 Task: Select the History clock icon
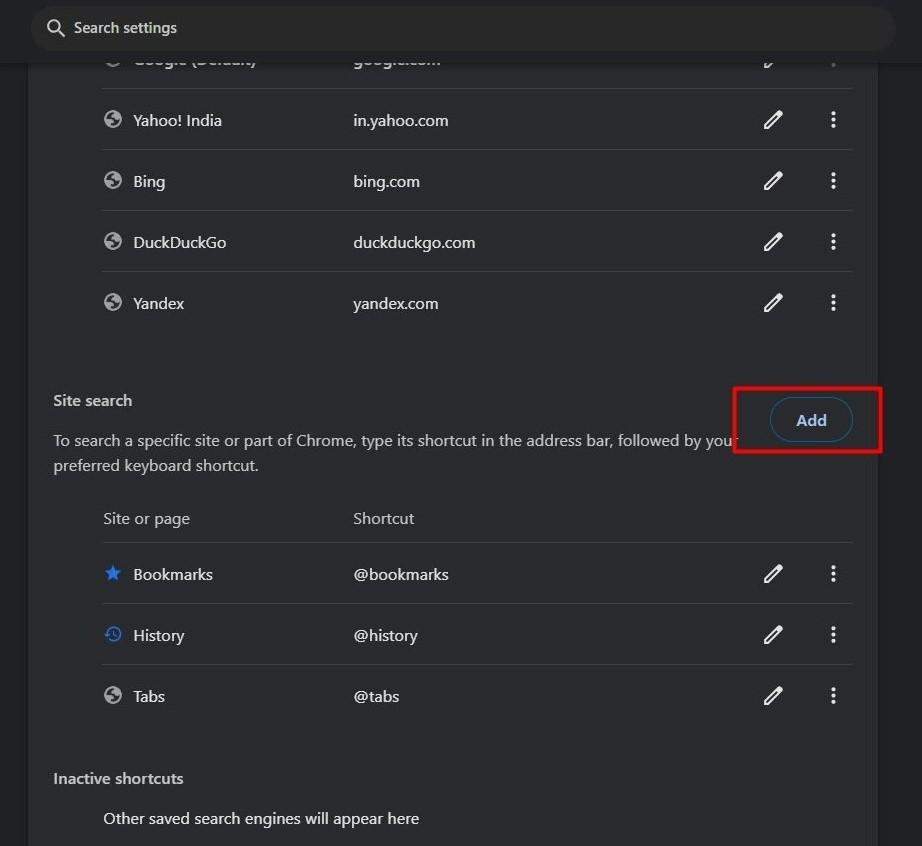(112, 634)
